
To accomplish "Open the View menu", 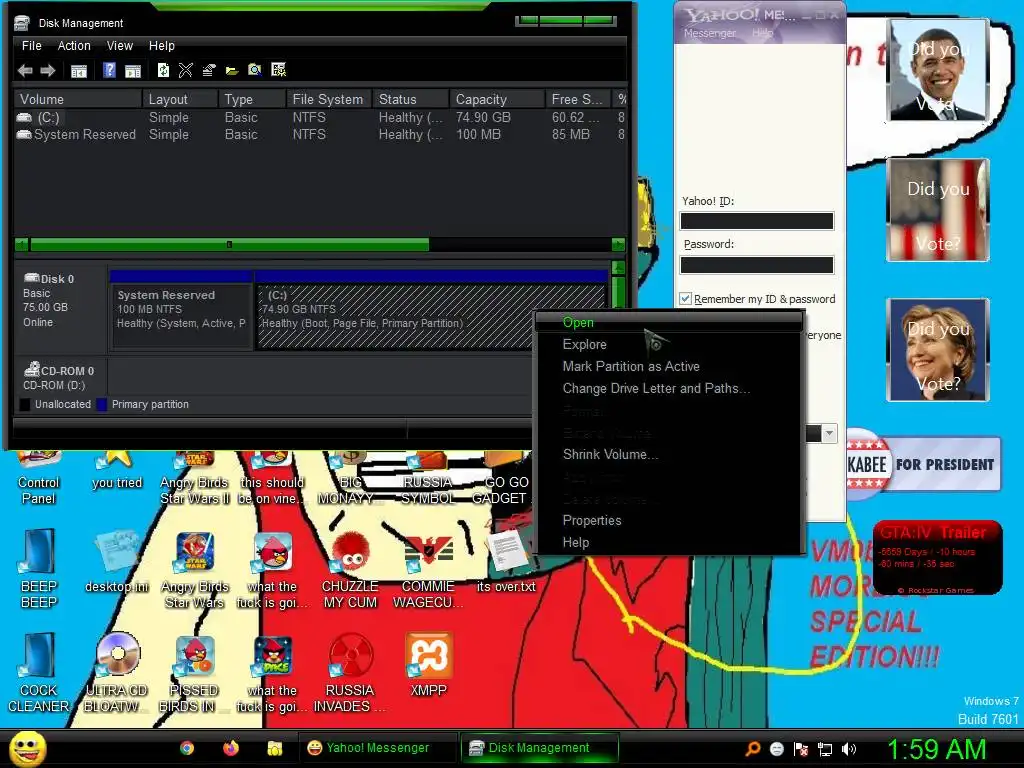I will (x=120, y=46).
